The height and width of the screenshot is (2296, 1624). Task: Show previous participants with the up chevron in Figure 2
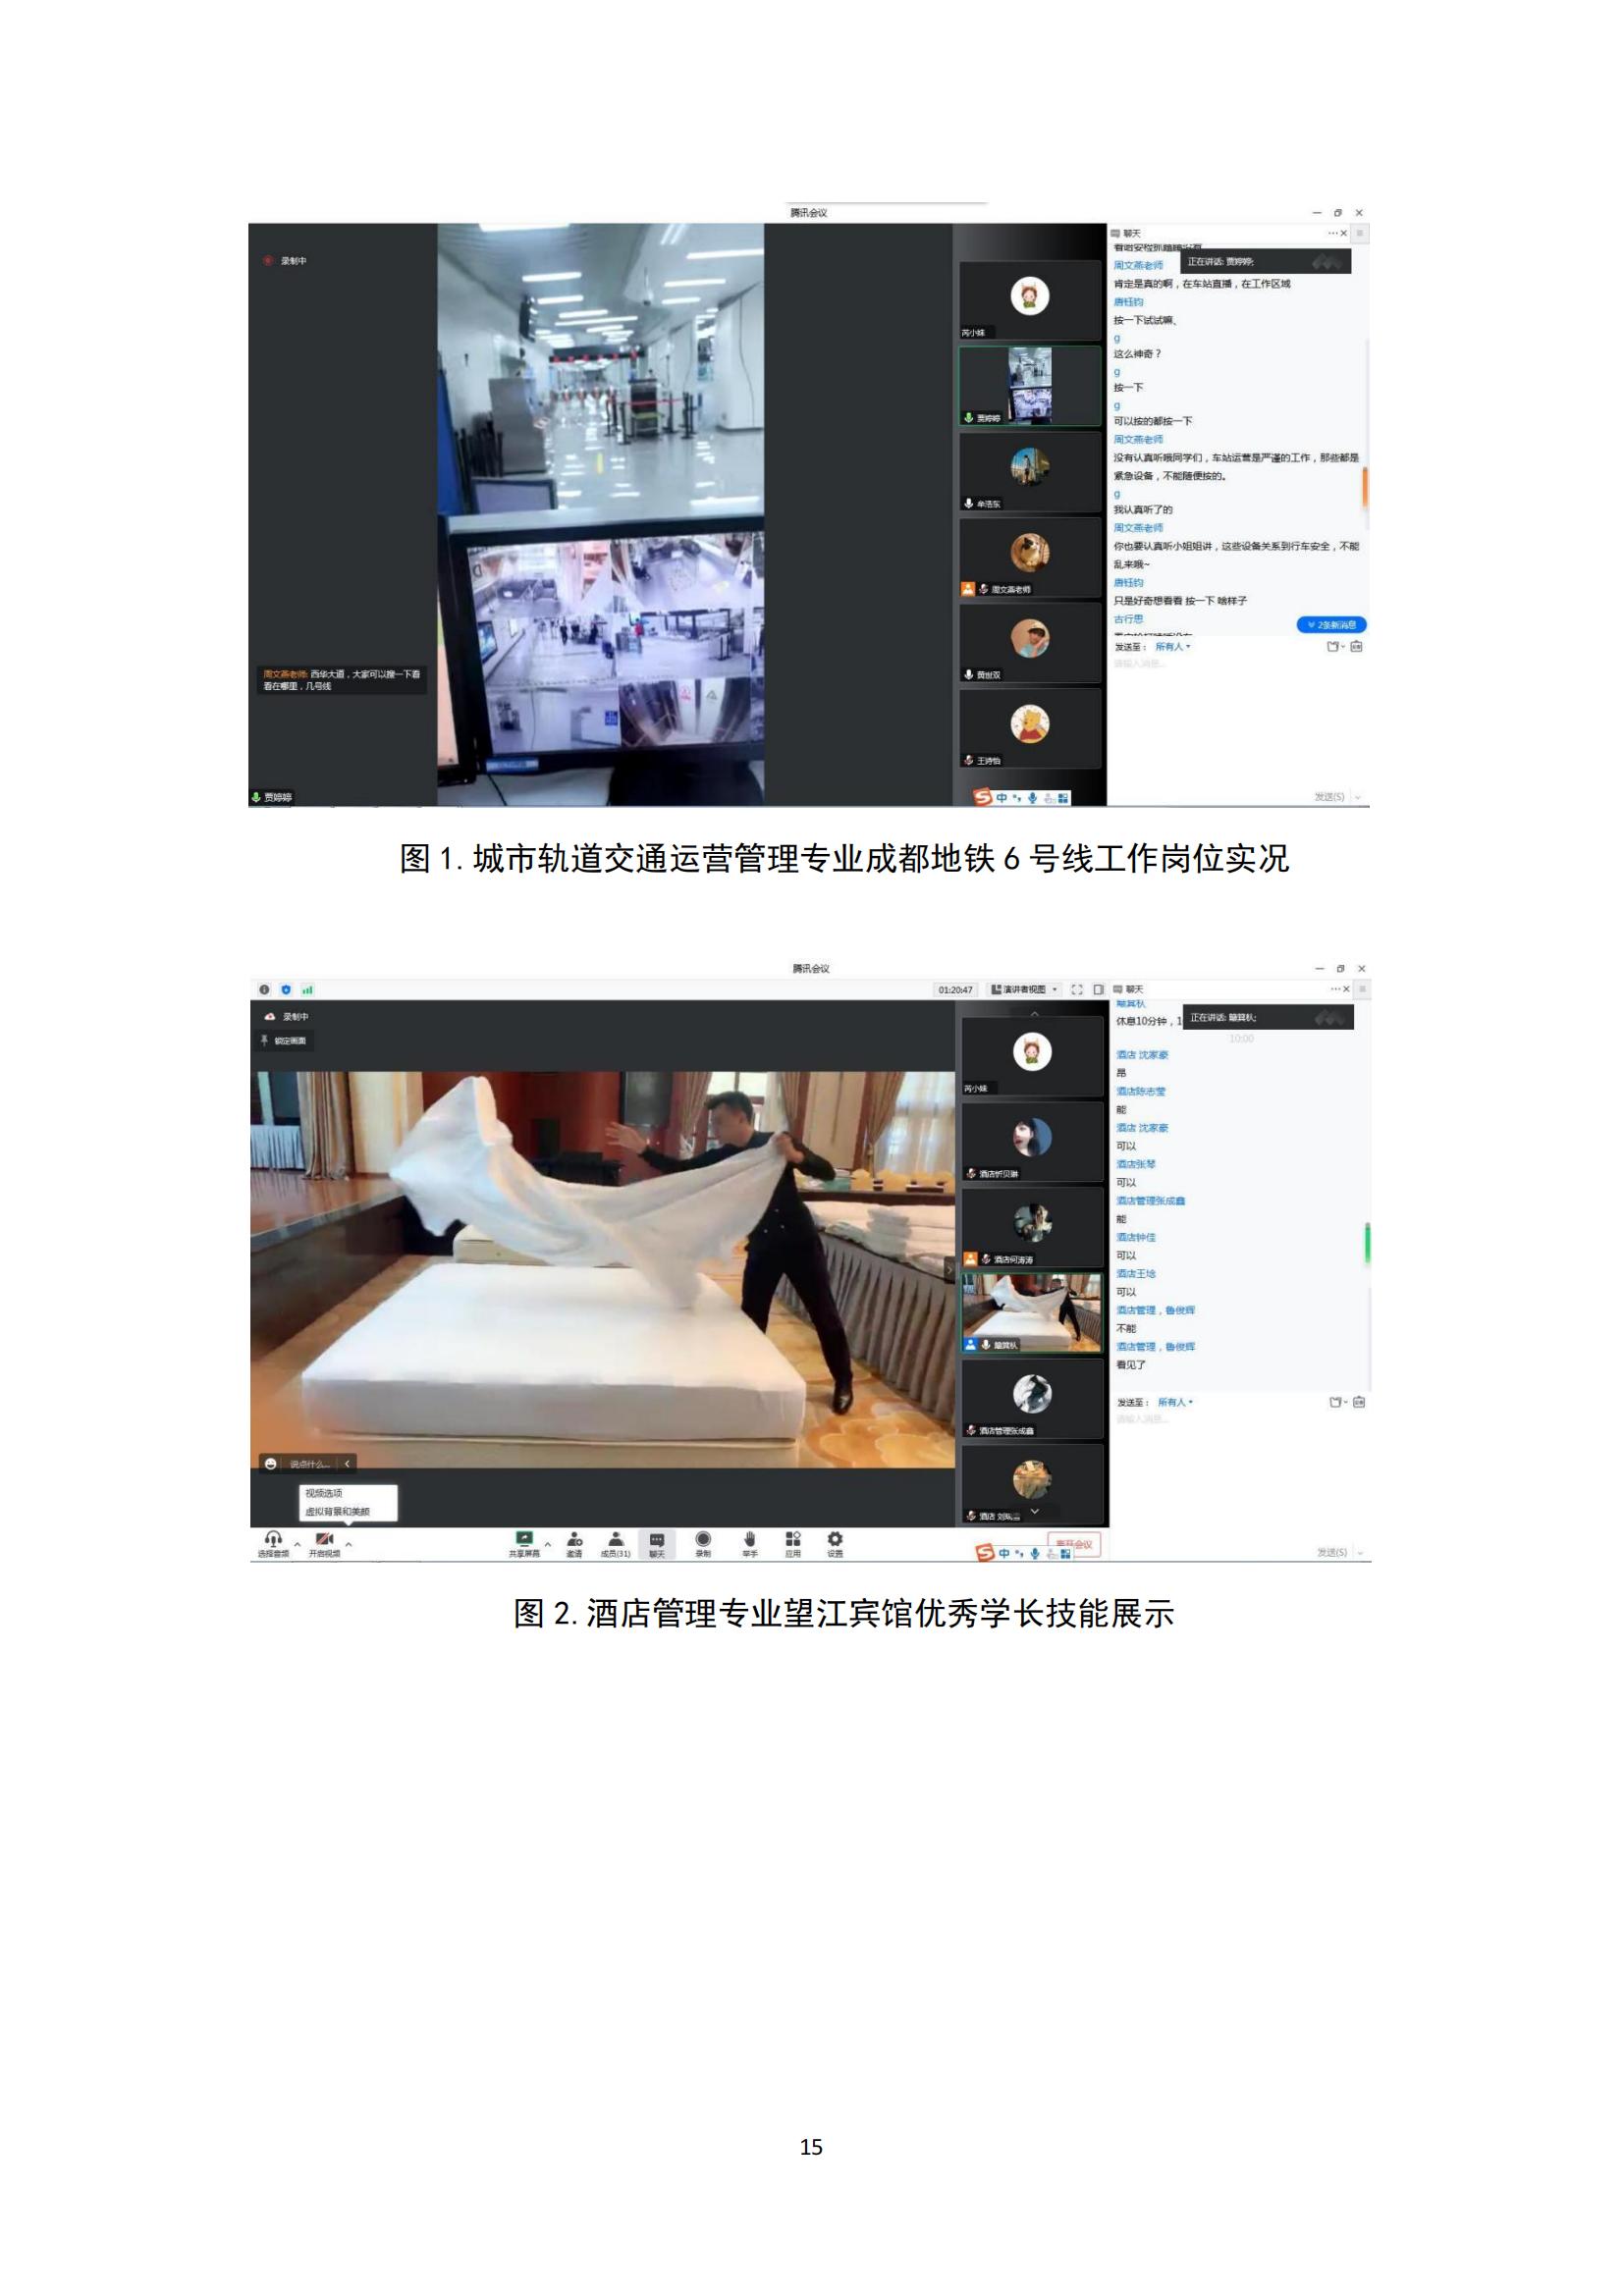pyautogui.click(x=1035, y=1013)
